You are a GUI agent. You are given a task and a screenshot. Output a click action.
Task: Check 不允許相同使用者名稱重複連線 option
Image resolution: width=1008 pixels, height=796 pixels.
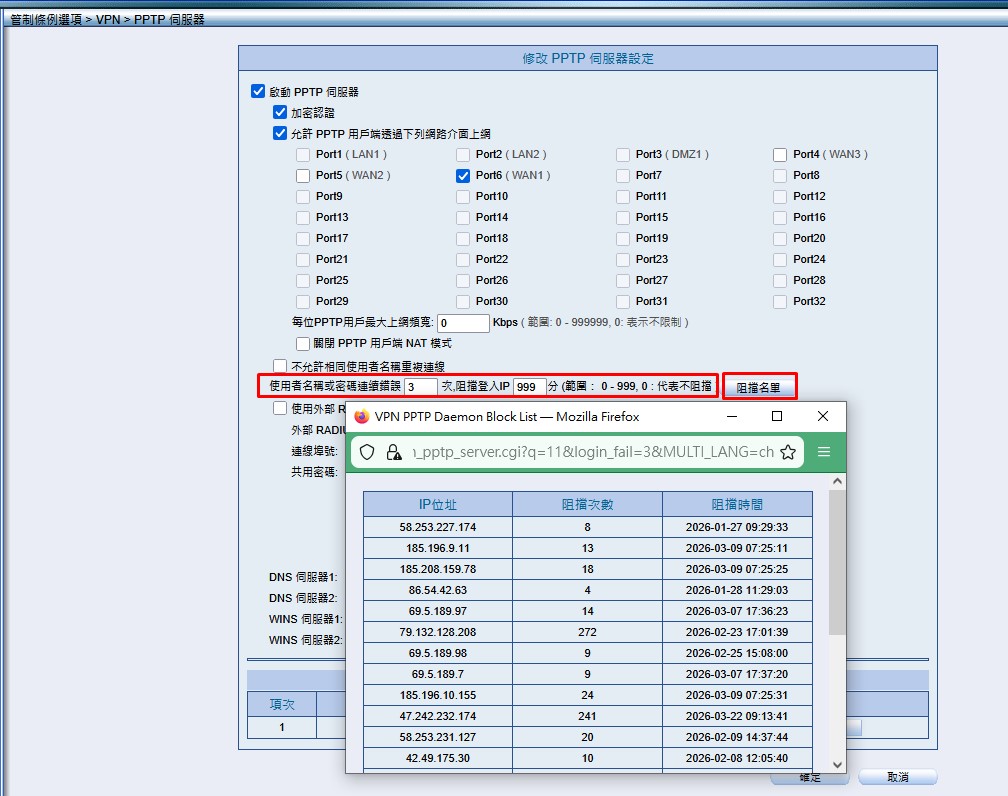(280, 367)
